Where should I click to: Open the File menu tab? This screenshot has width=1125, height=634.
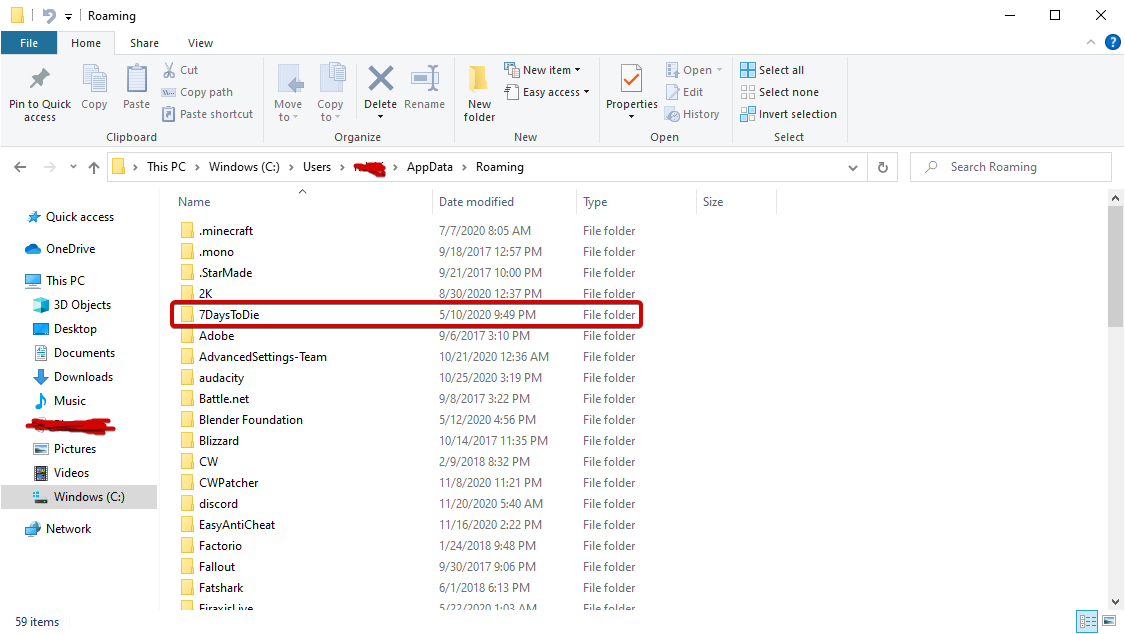[x=29, y=43]
